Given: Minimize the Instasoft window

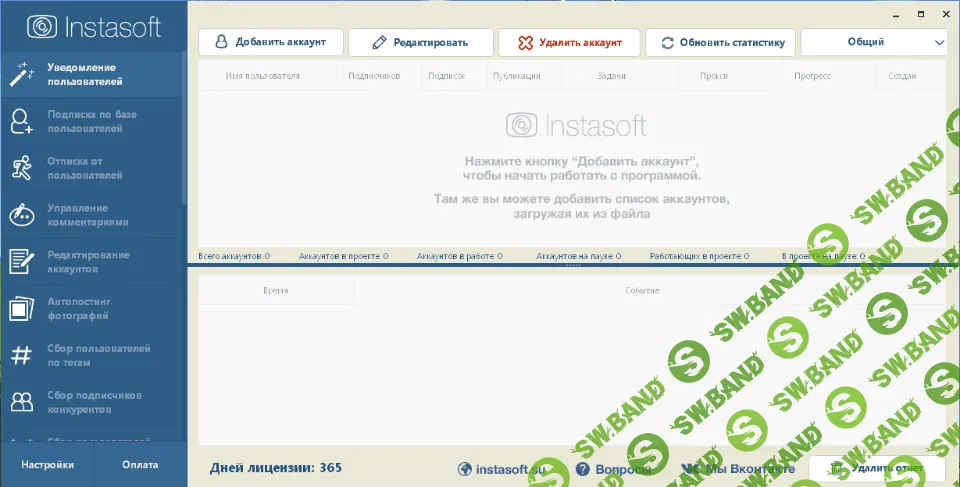Looking at the screenshot, I should pyautogui.click(x=896, y=14).
